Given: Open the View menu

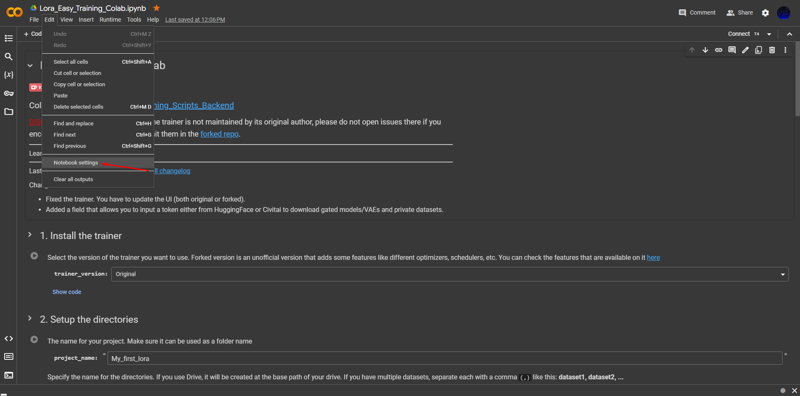Looking at the screenshot, I should click(x=66, y=19).
